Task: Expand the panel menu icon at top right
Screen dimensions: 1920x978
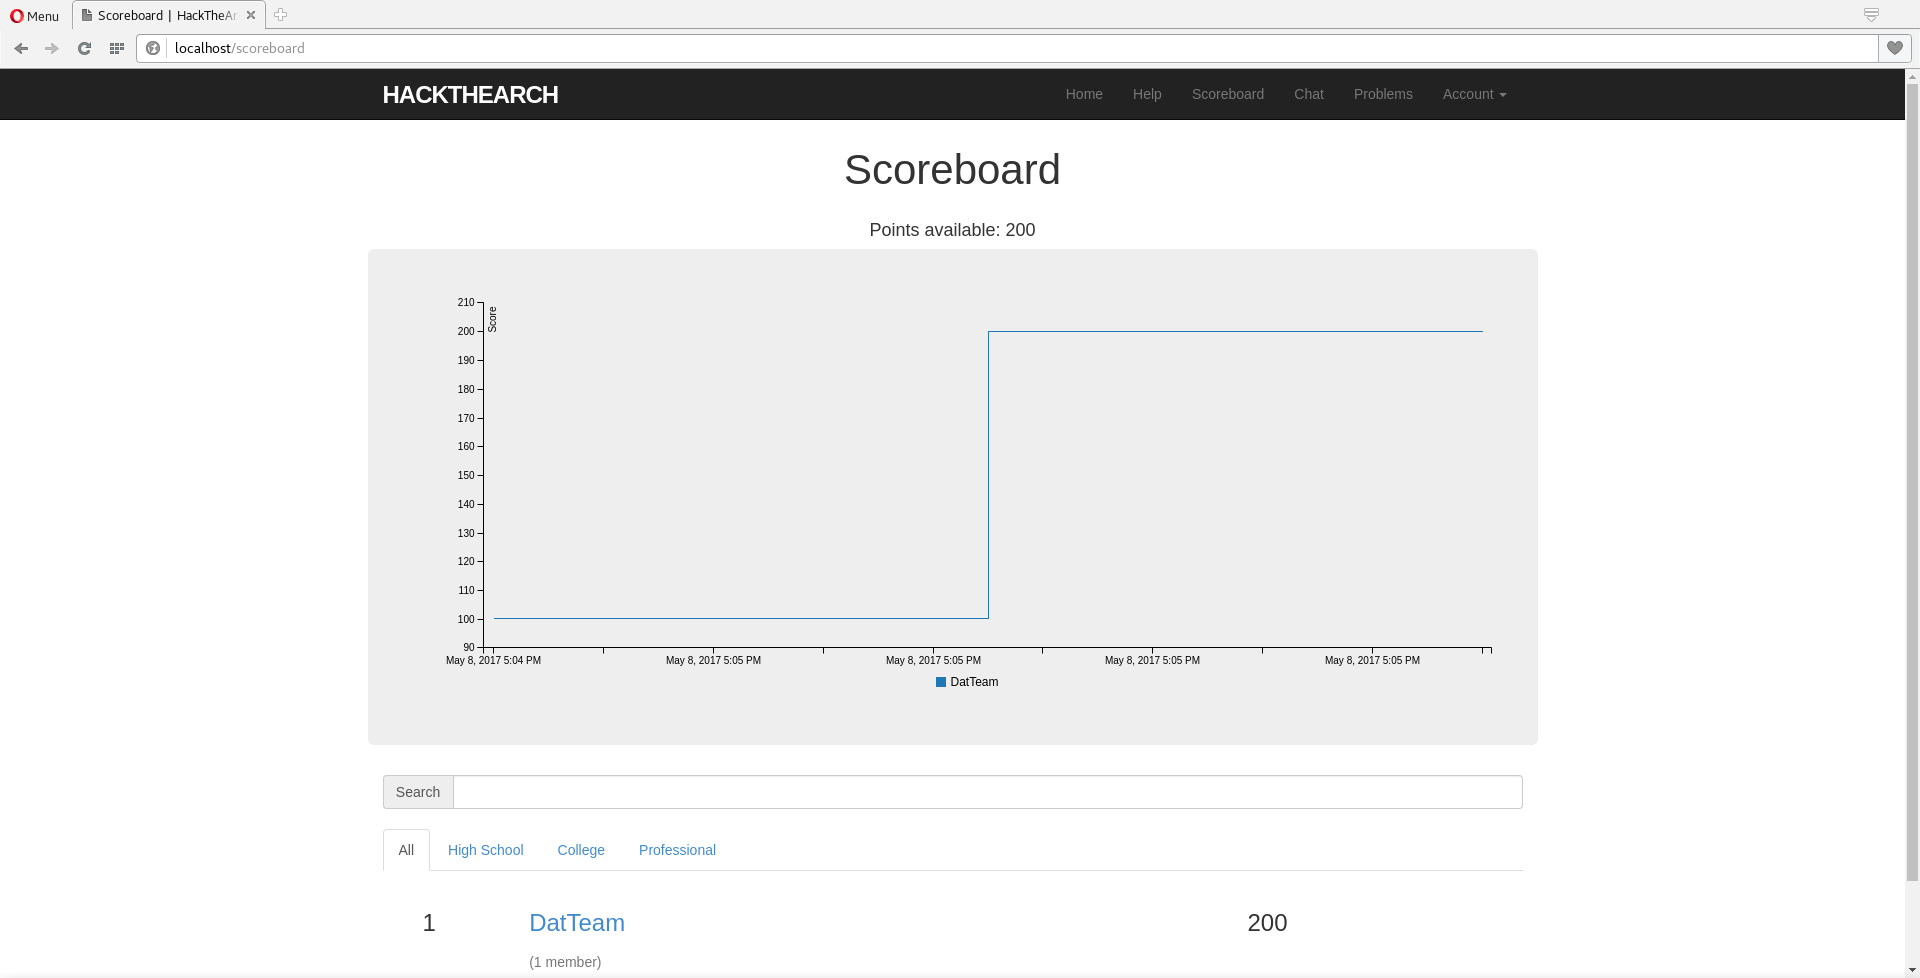Action: click(x=1871, y=15)
